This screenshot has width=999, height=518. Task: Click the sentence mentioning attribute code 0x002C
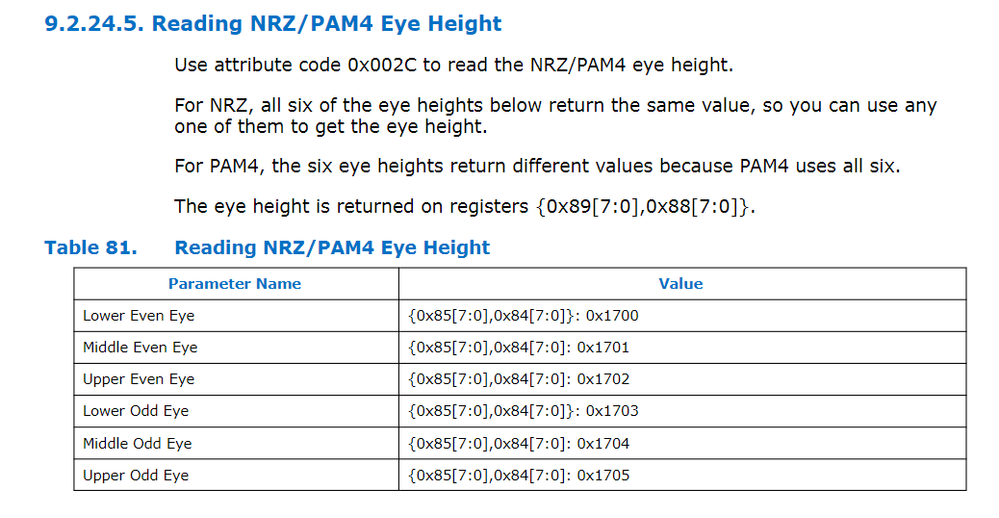click(x=454, y=65)
